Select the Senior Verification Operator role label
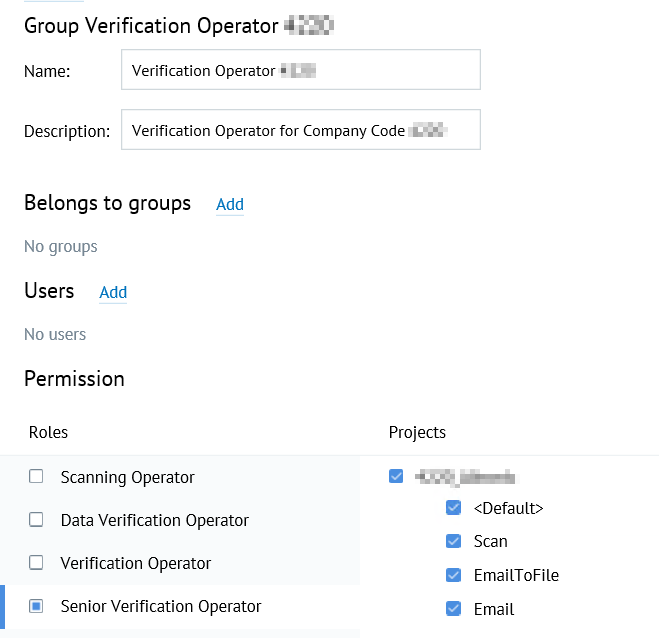The width and height of the screenshot is (659, 638). coord(161,606)
